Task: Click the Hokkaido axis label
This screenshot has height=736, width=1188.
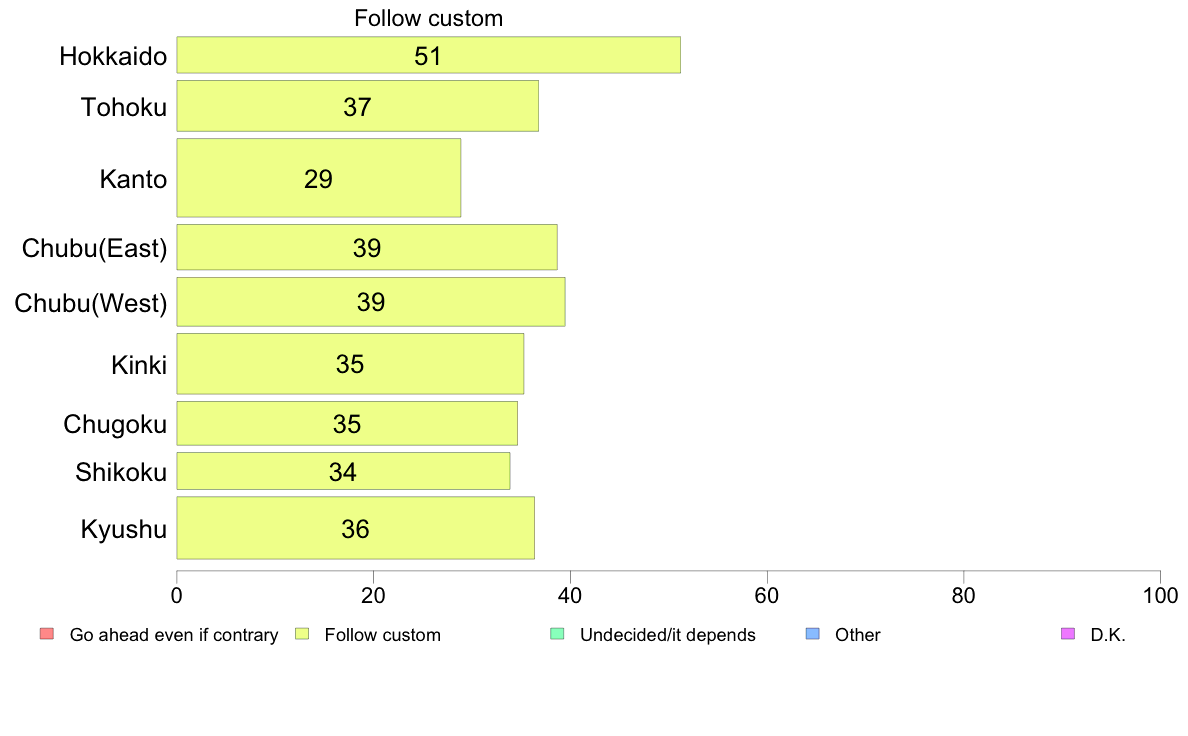Action: click(113, 56)
